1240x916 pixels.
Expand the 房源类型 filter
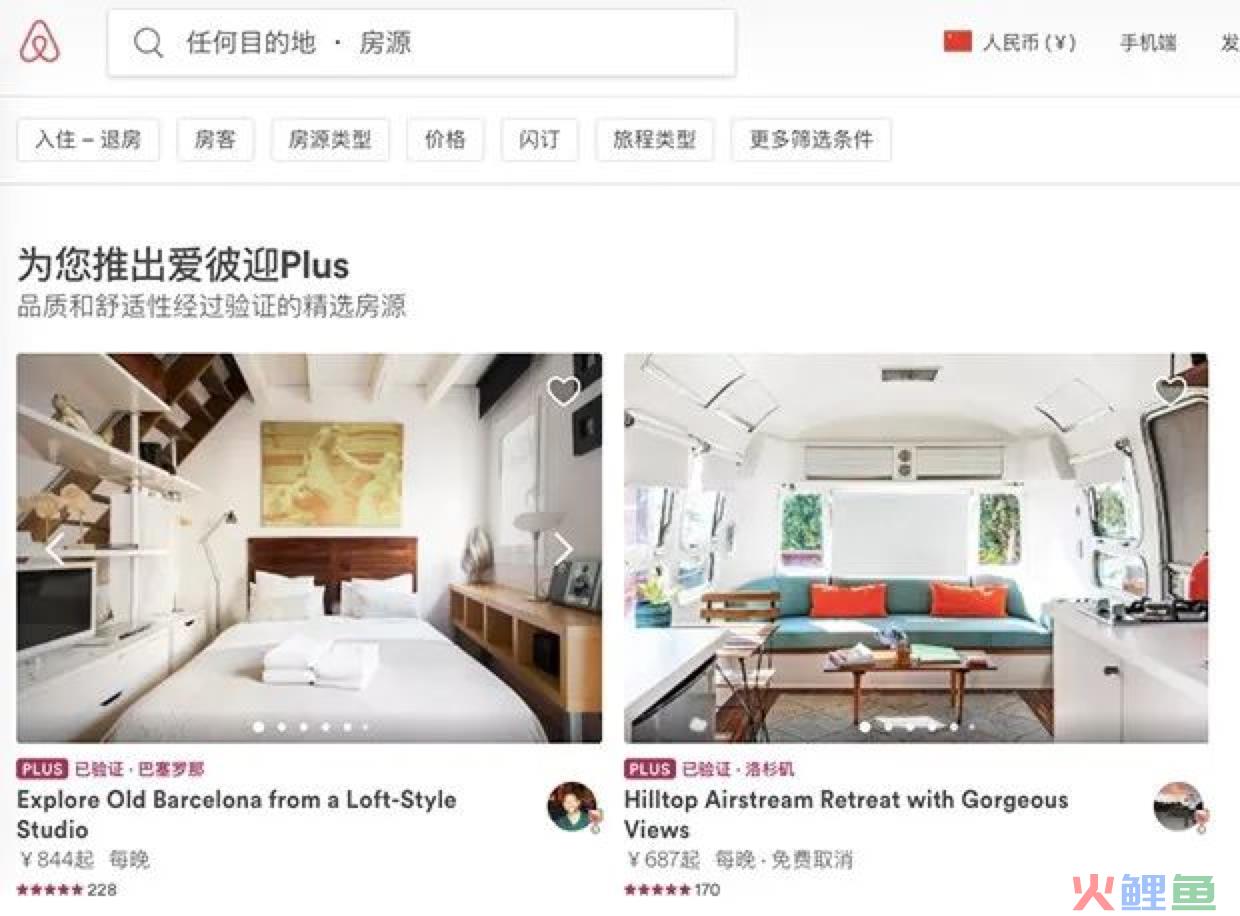pos(330,139)
